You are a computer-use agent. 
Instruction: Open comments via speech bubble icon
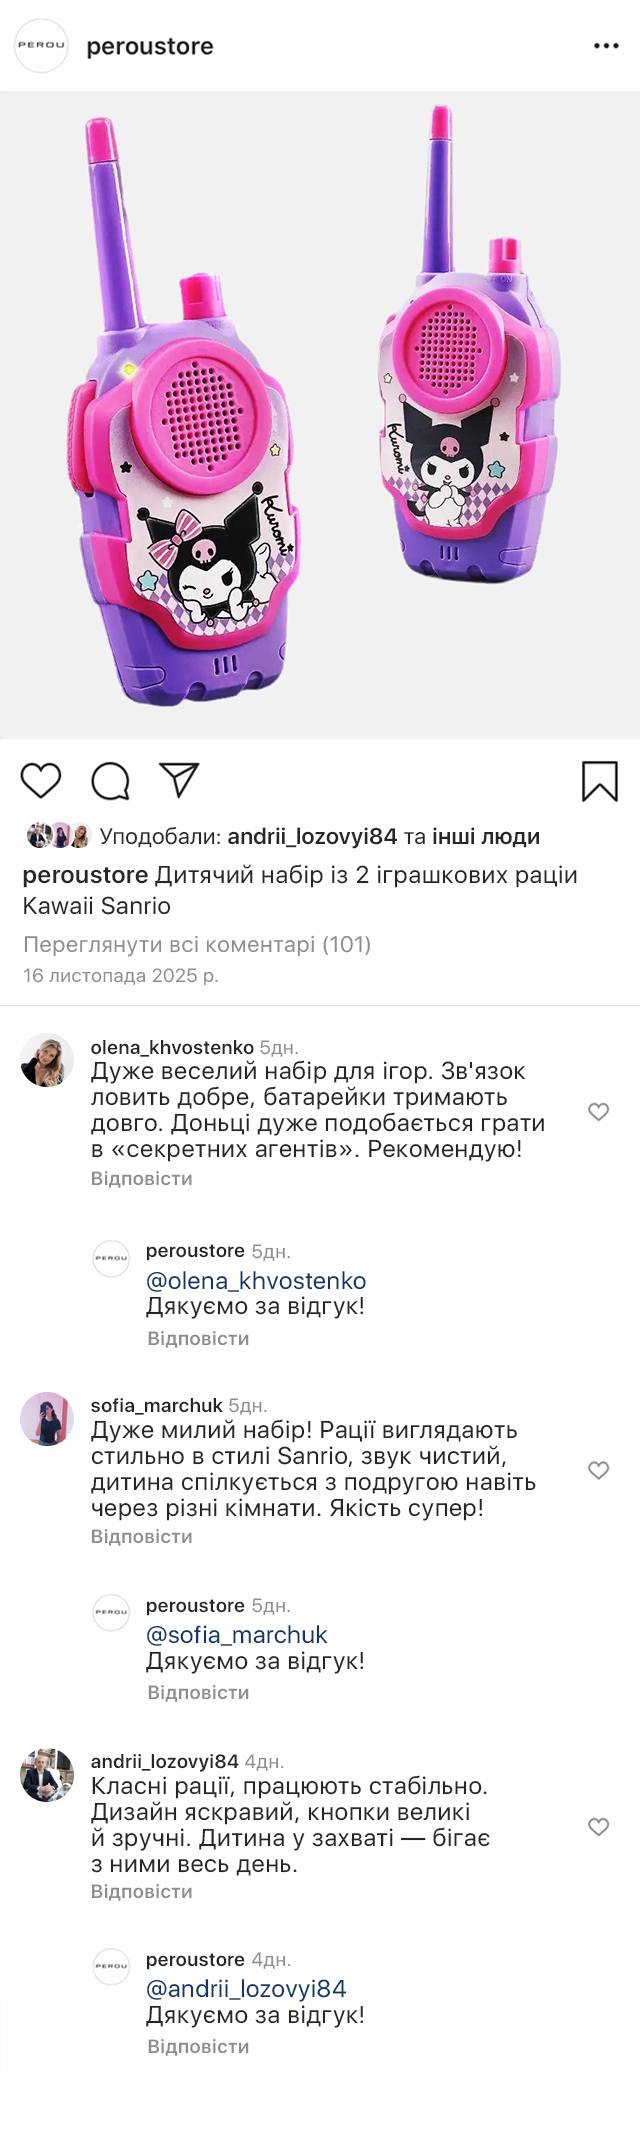(x=110, y=781)
